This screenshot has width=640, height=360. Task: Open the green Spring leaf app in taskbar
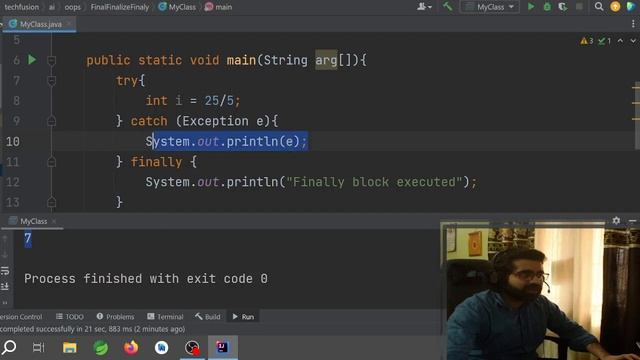tap(101, 348)
